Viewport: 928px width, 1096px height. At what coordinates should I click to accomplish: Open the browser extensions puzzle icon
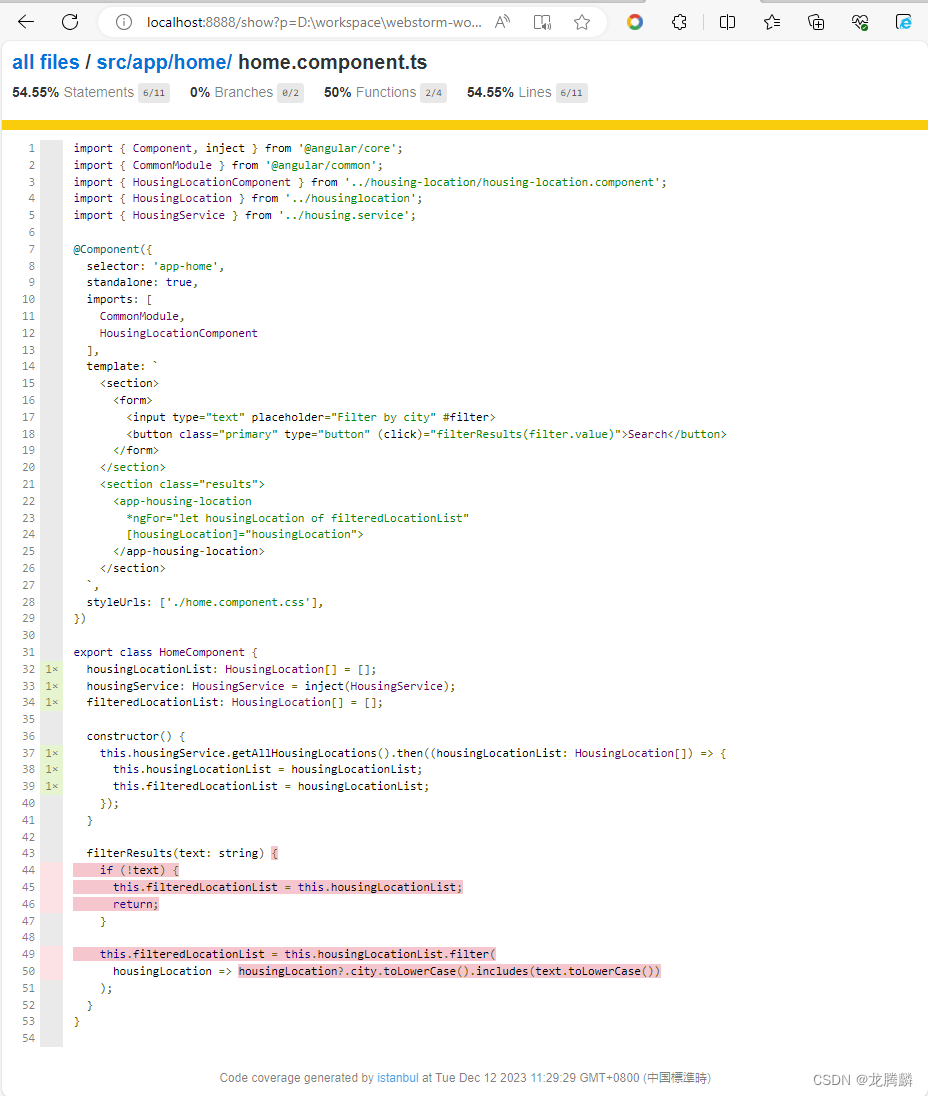tap(680, 21)
